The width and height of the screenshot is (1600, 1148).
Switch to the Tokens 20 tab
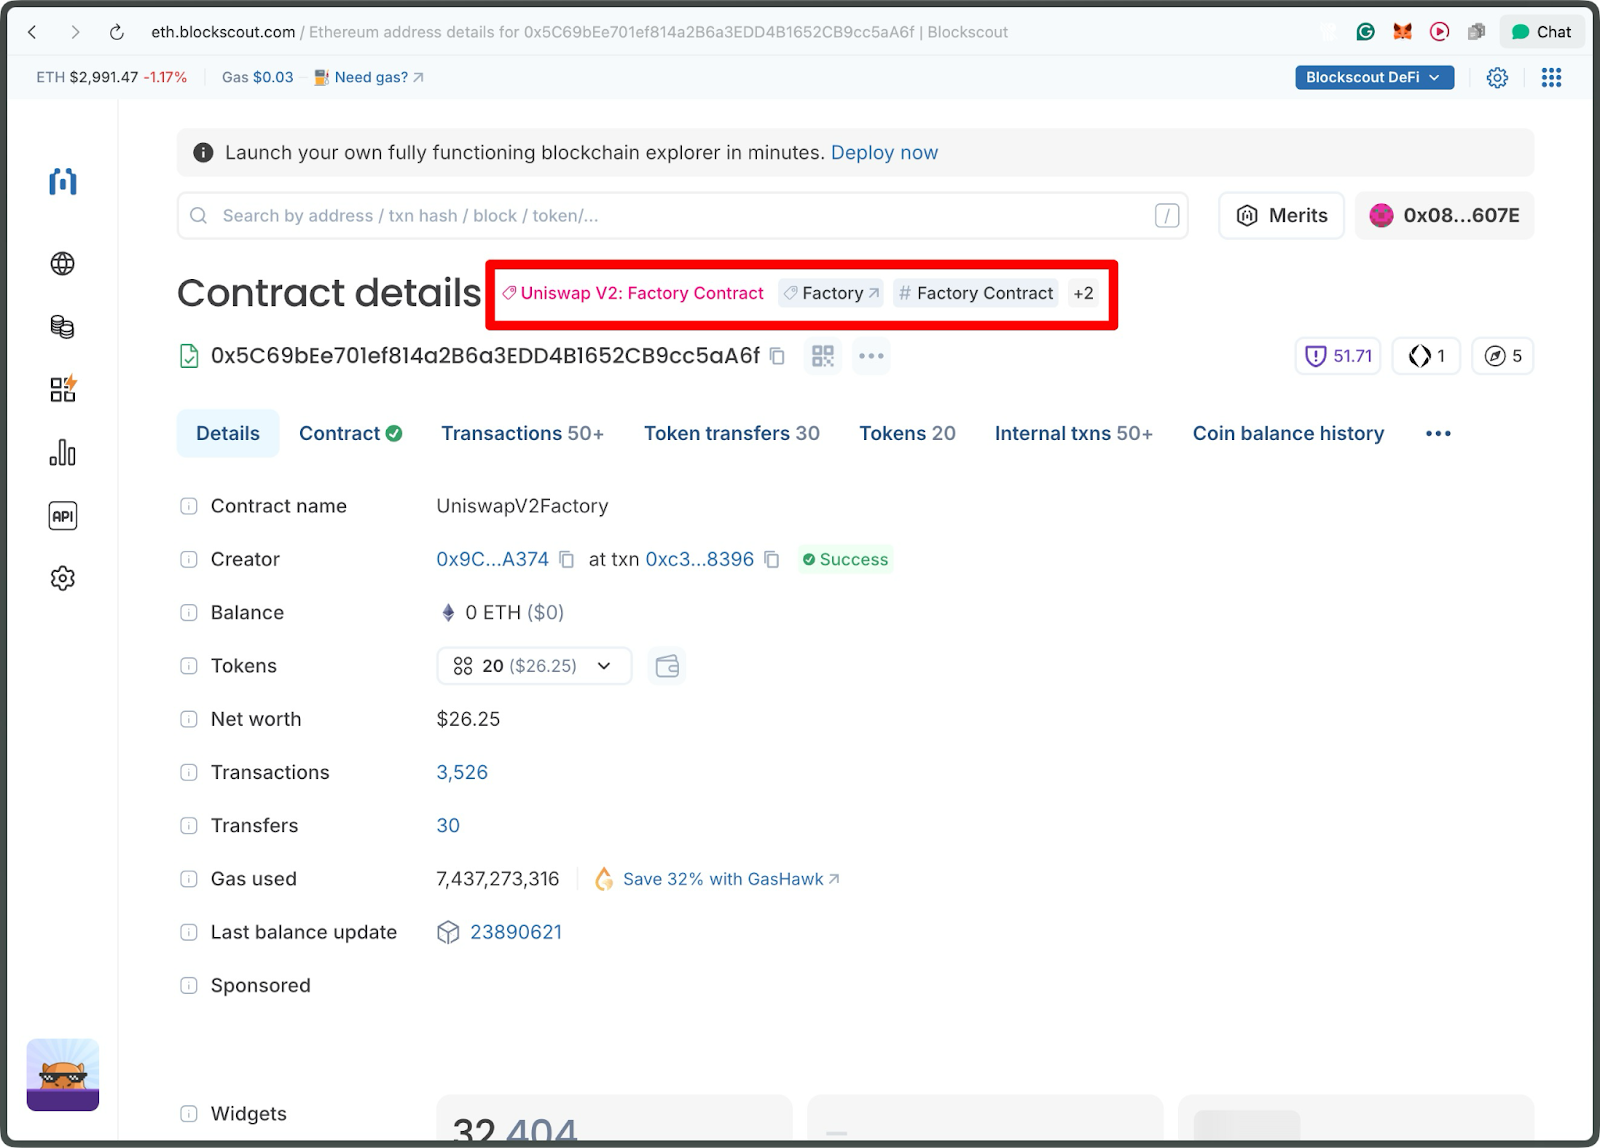[x=906, y=433]
